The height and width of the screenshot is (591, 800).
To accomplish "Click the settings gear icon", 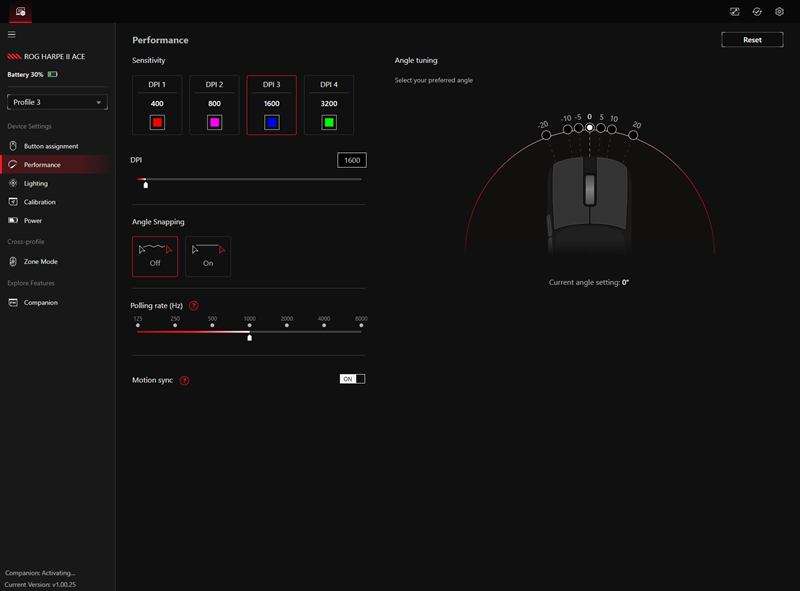I will (x=779, y=12).
